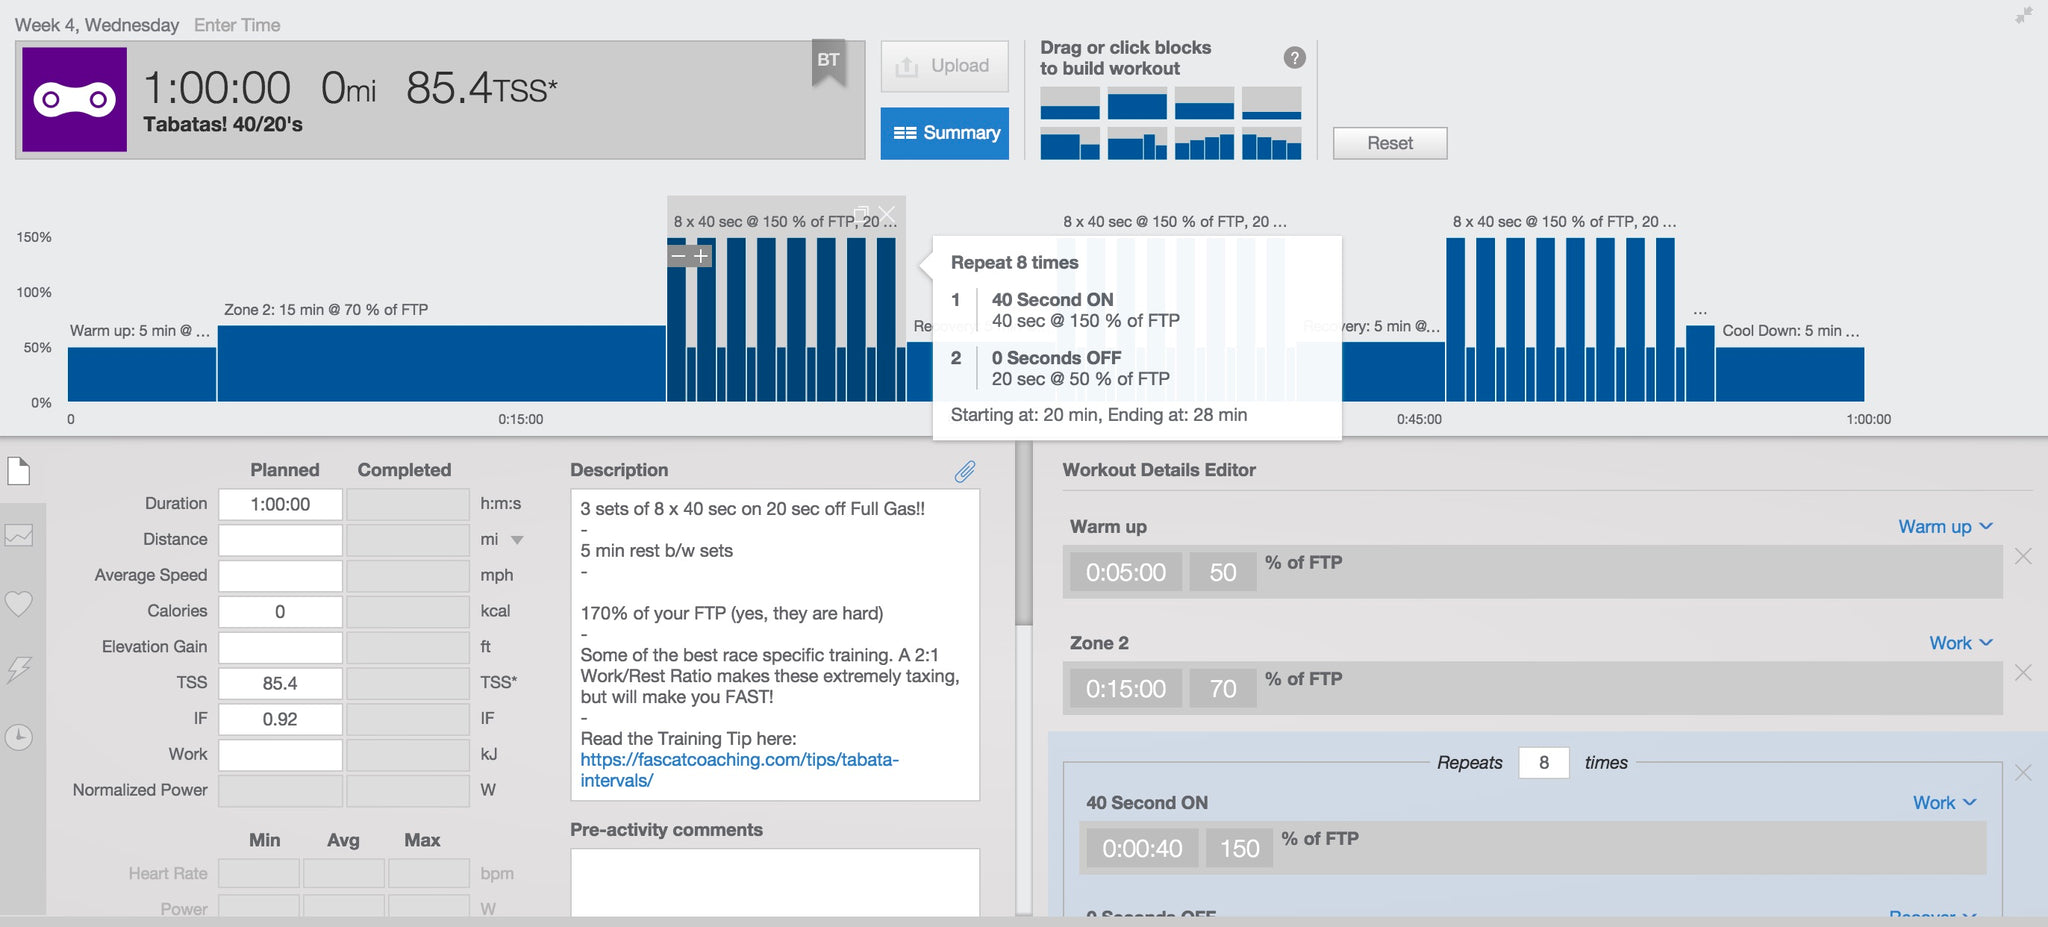Click the Repeats times input field
This screenshot has width=2048, height=927.
click(x=1544, y=763)
